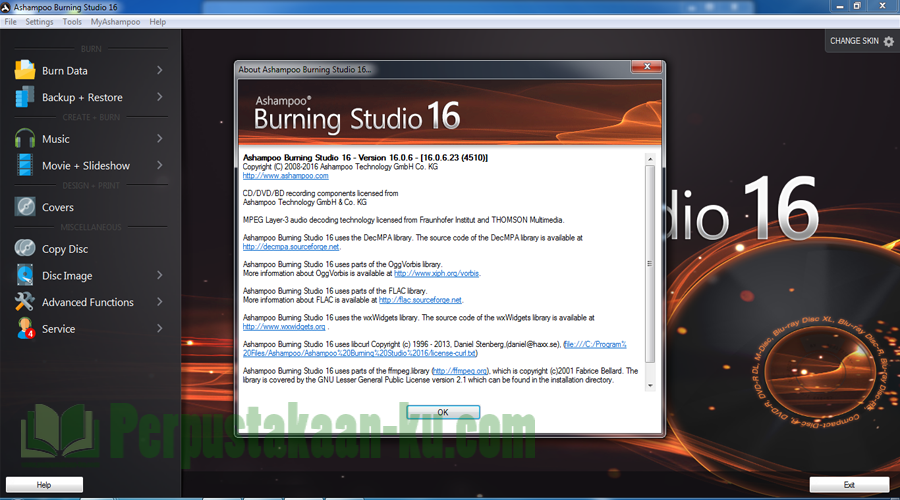Click the Change Skin gear icon
The height and width of the screenshot is (500, 900).
[889, 41]
